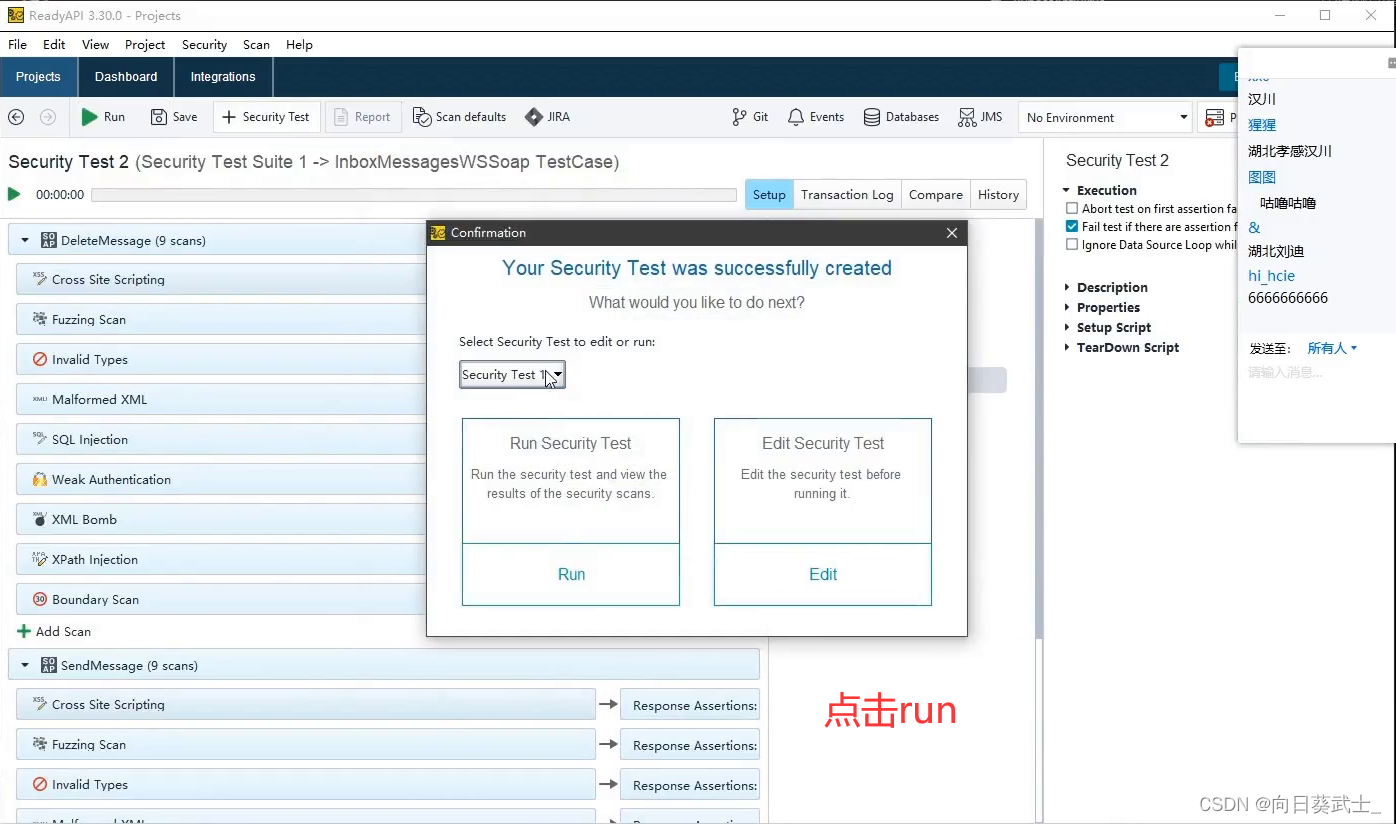
Task: Switch to the Compare tab
Action: click(936, 195)
